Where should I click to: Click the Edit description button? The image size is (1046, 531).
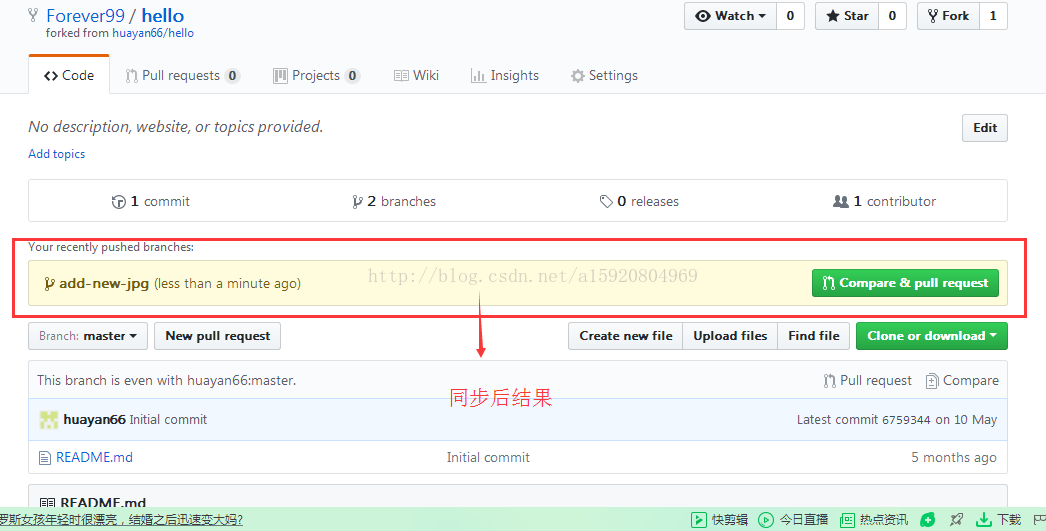[x=985, y=128]
